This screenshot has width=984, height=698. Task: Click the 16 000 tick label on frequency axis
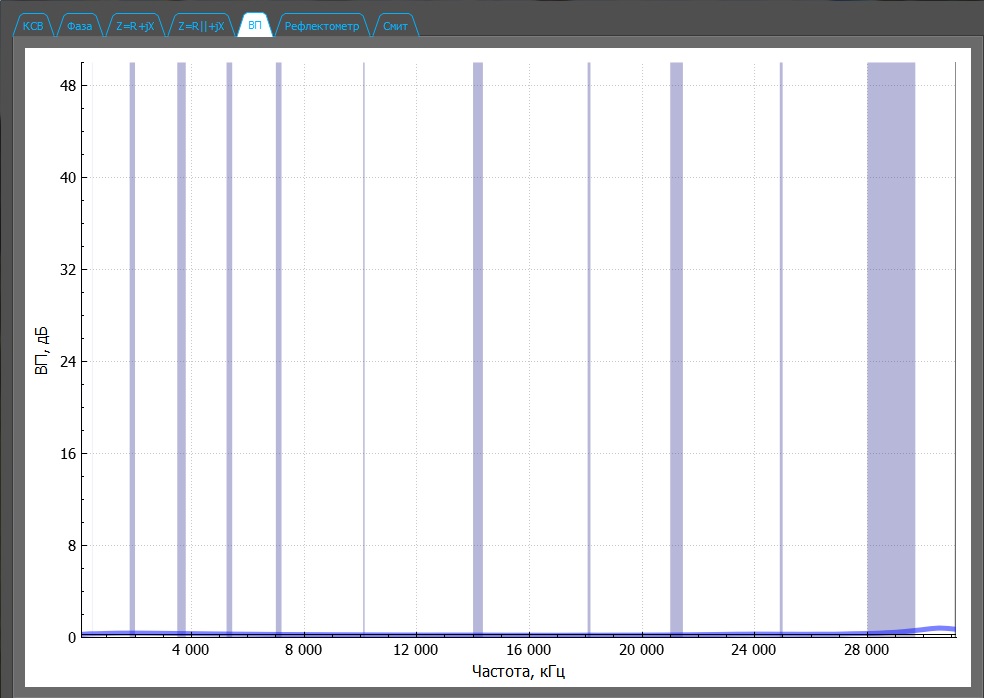pyautogui.click(x=526, y=650)
